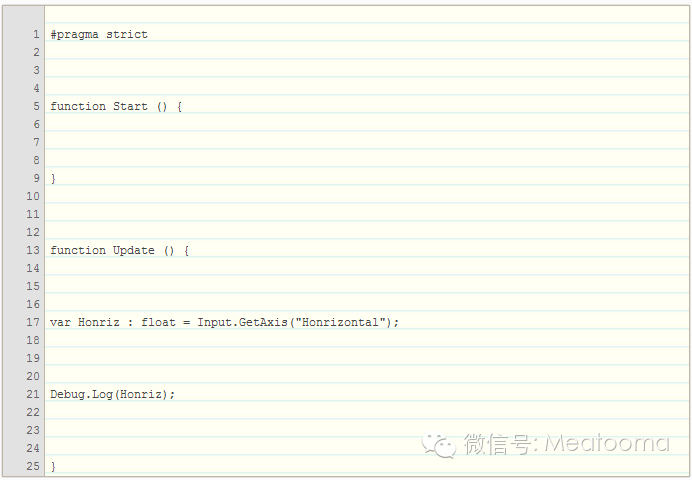Image resolution: width=692 pixels, height=480 pixels.
Task: Click the 'float' type keyword
Action: pyautogui.click(x=158, y=322)
